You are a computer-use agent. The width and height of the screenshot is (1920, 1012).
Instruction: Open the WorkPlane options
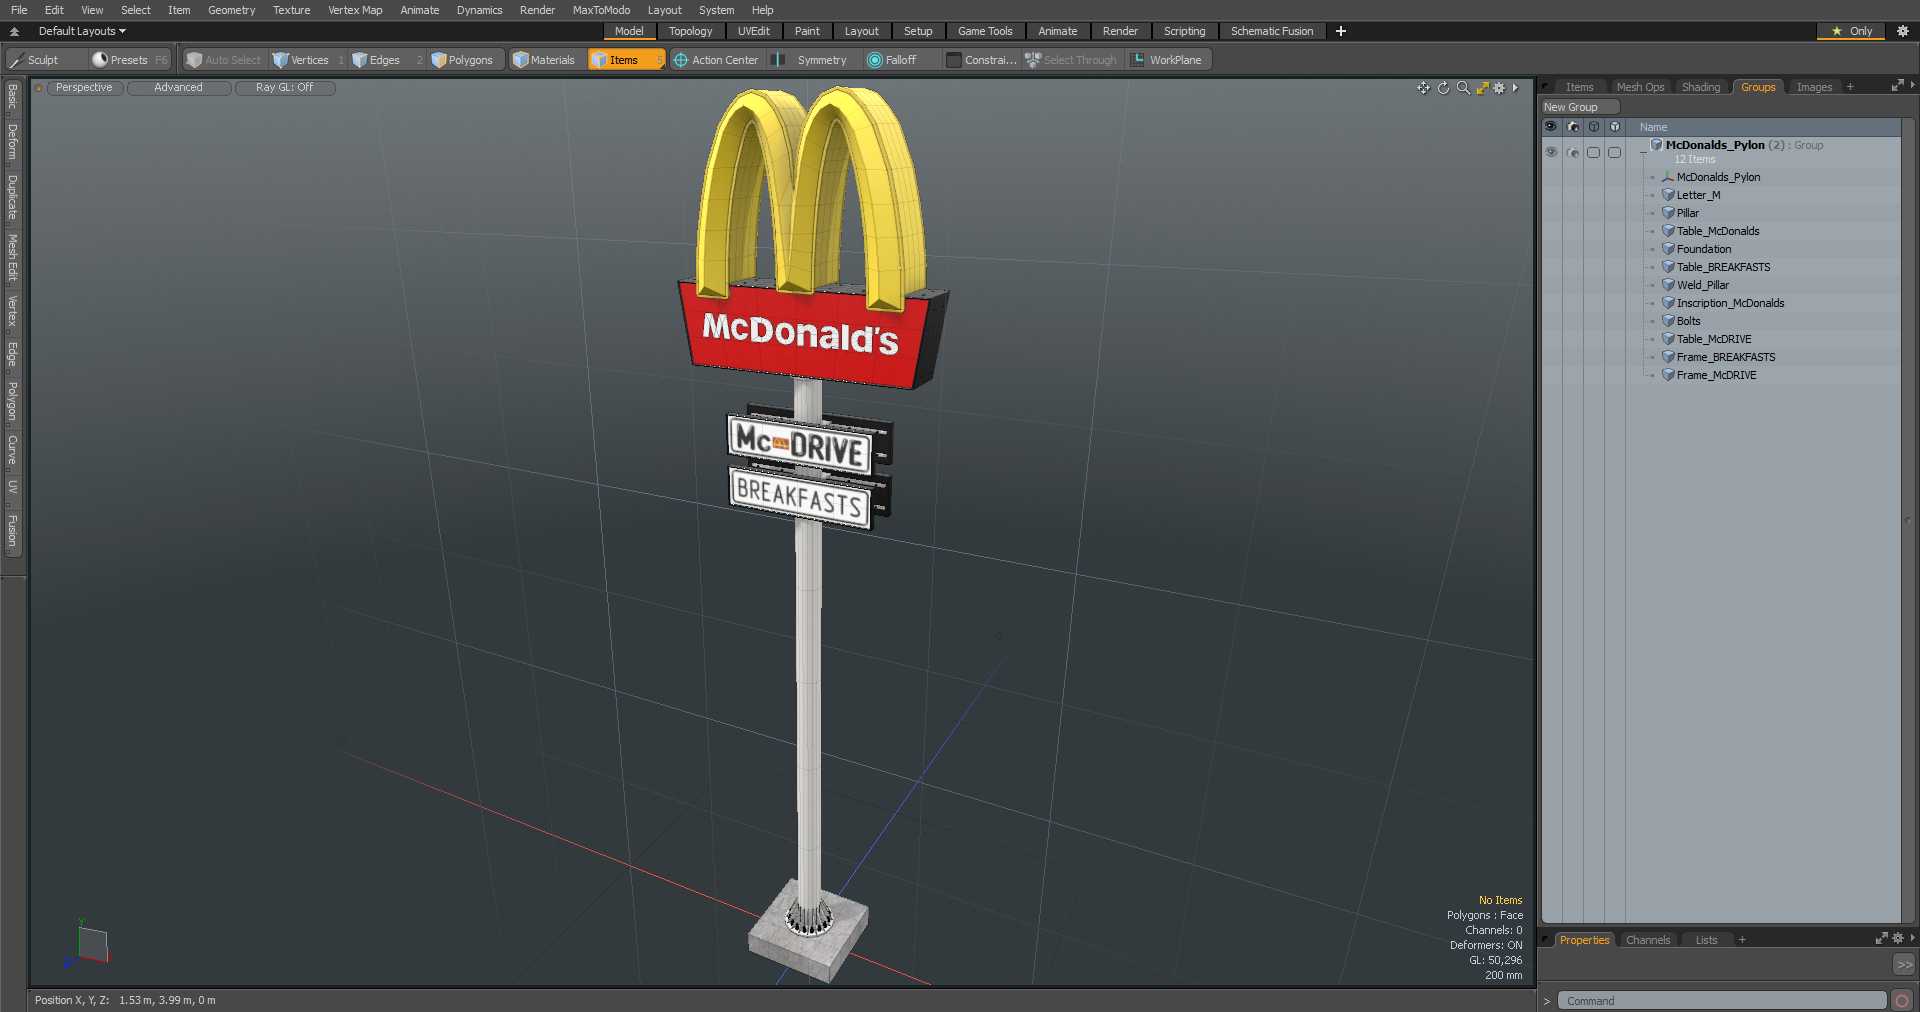pos(1167,60)
